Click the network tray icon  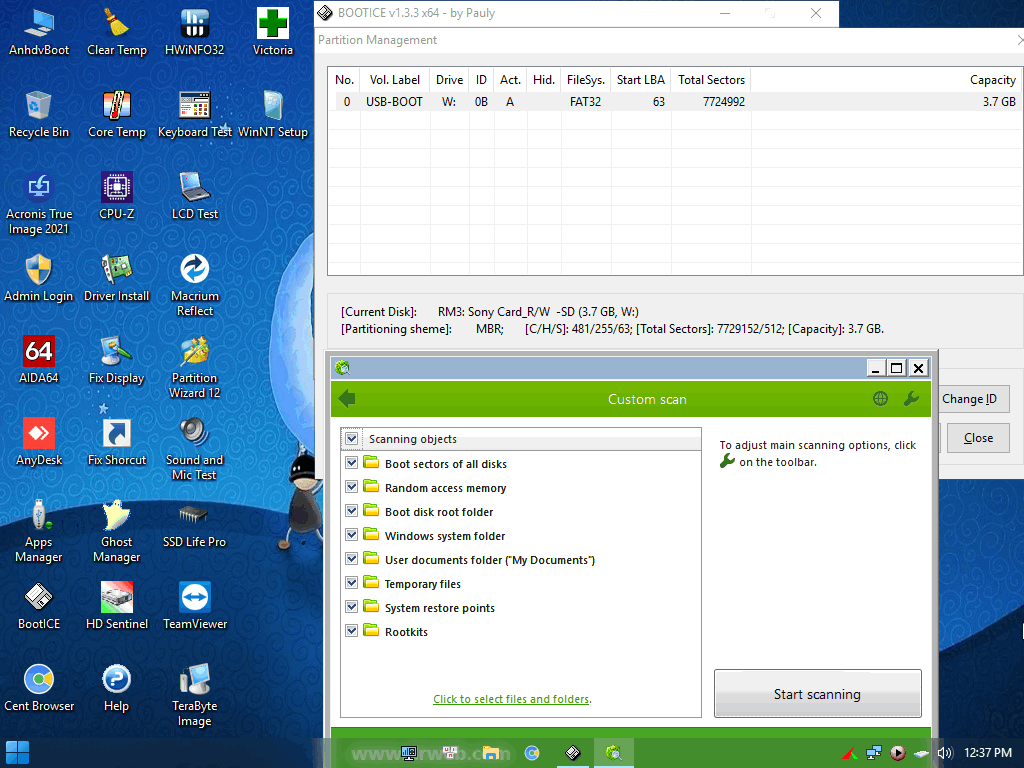(x=874, y=753)
